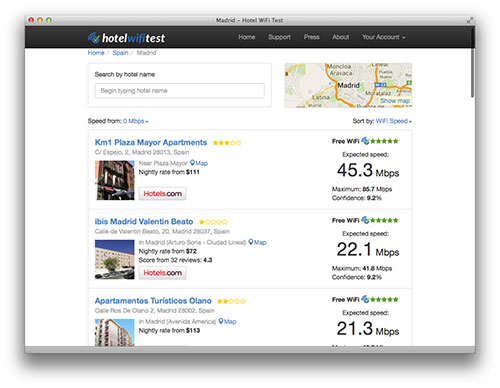Viewport: 500px width, 388px height.
Task: Click 'Maximum: 85.7 Mbps' text
Action: 362,189
